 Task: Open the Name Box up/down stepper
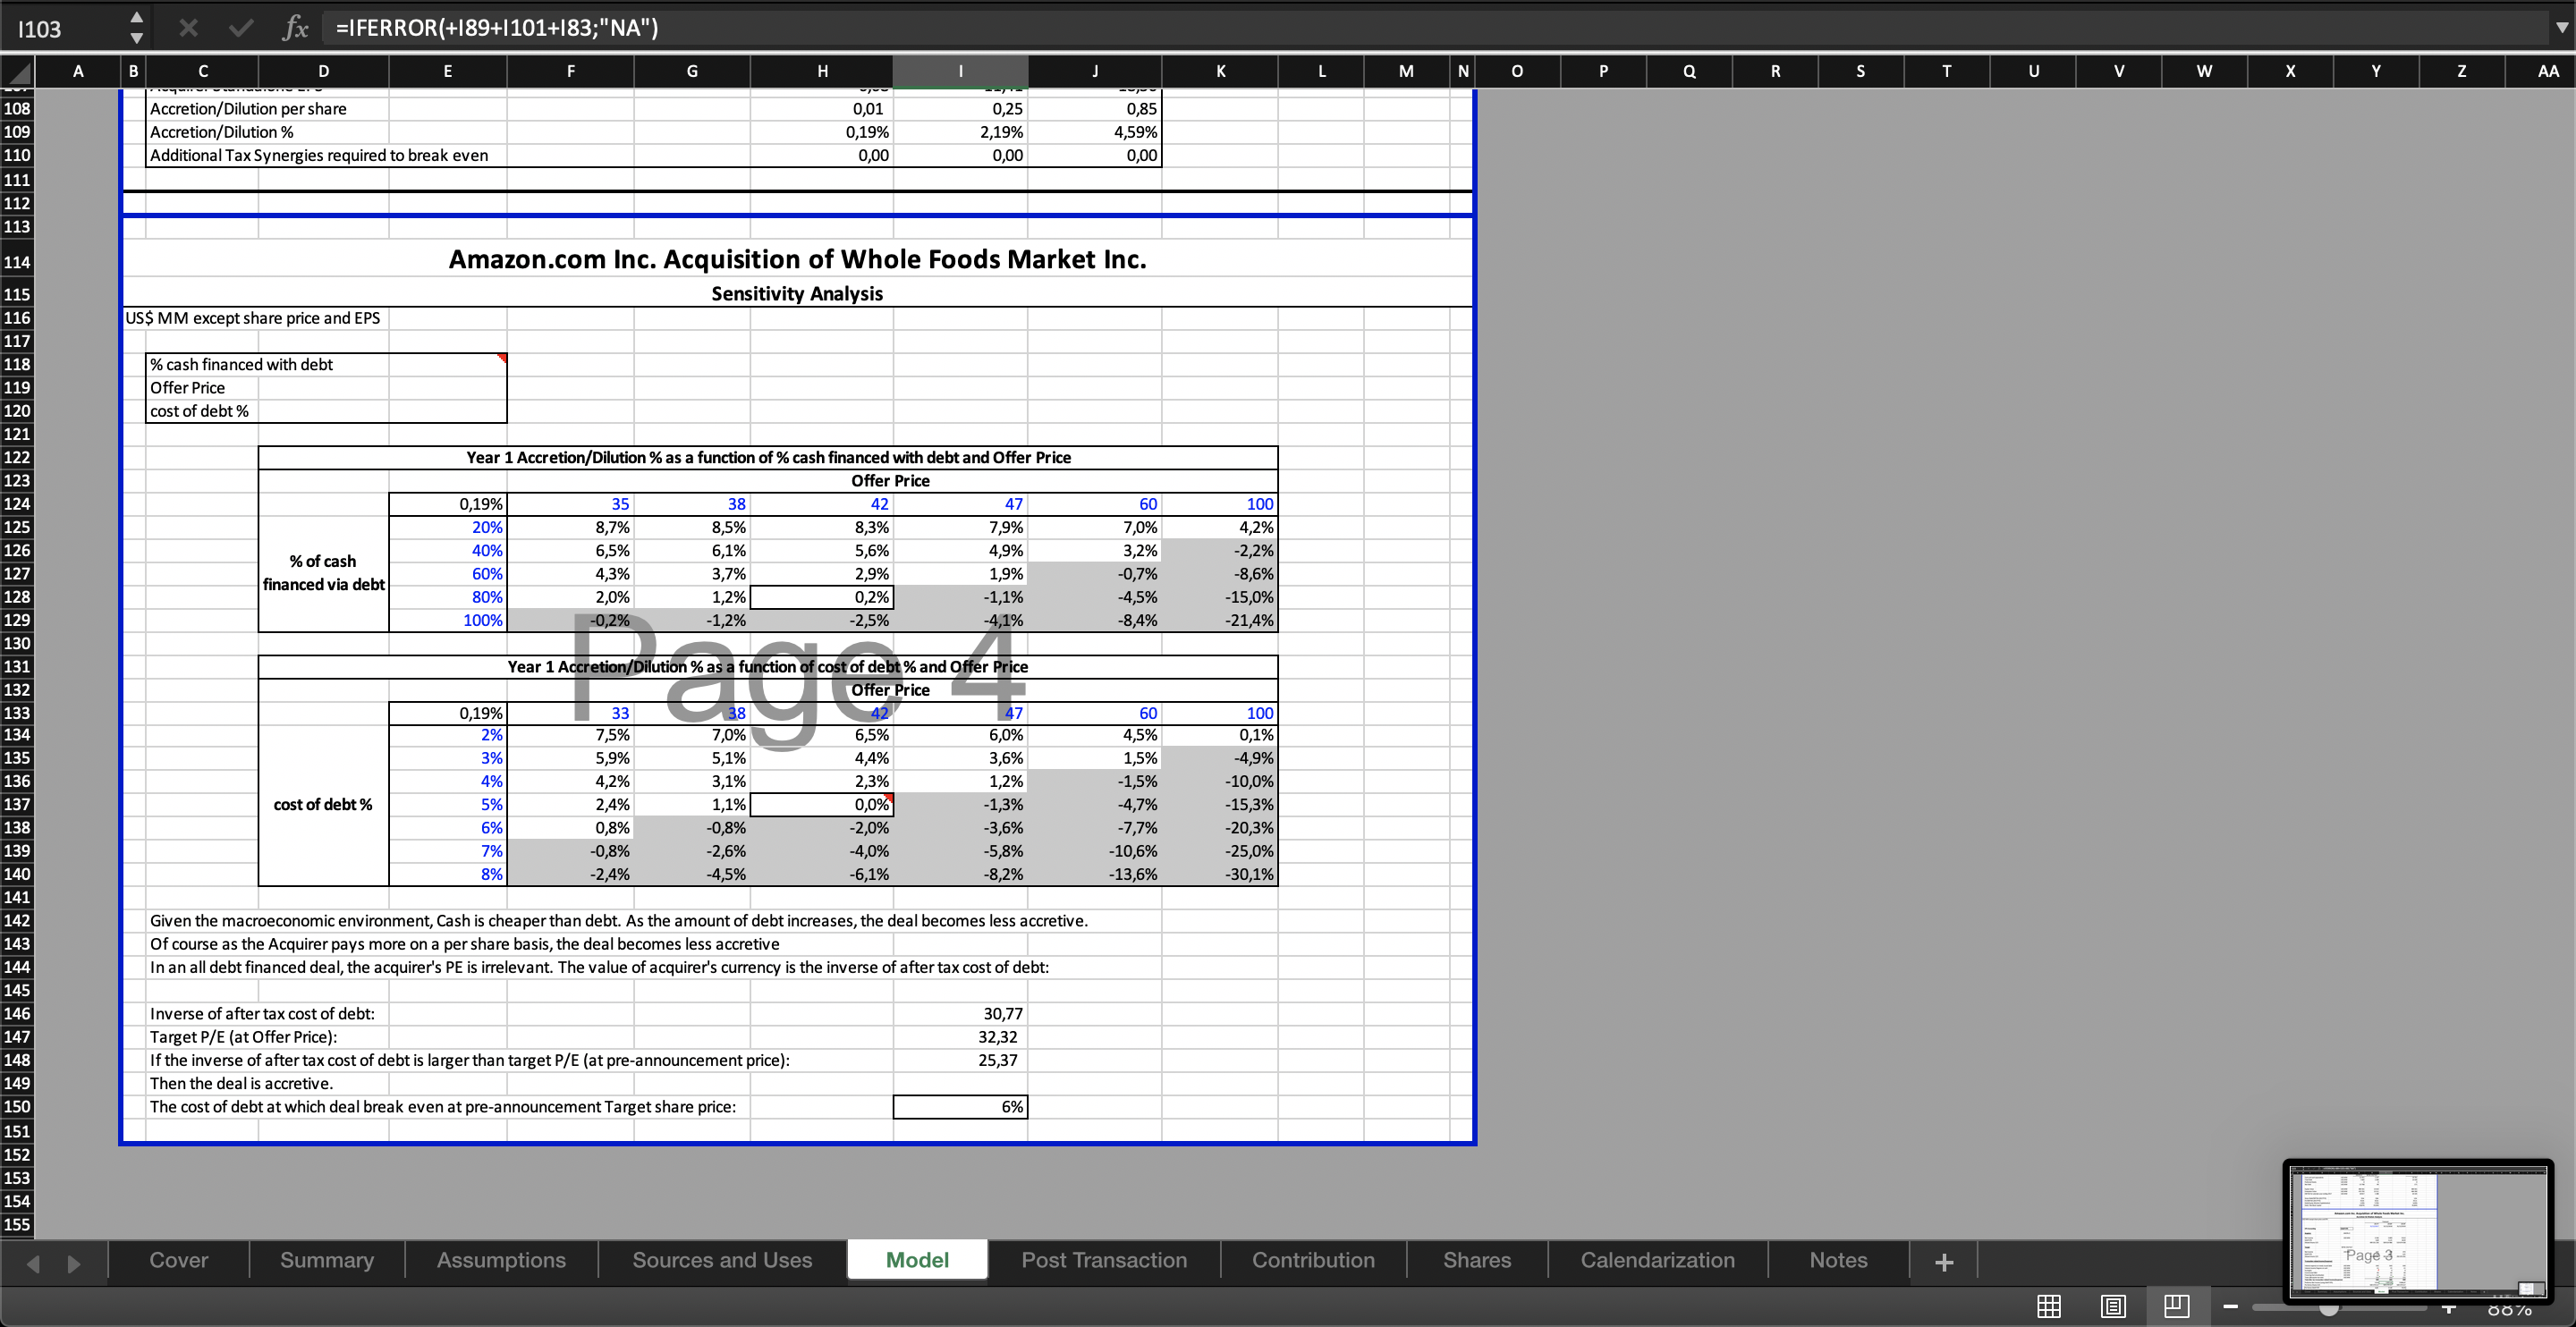click(137, 28)
